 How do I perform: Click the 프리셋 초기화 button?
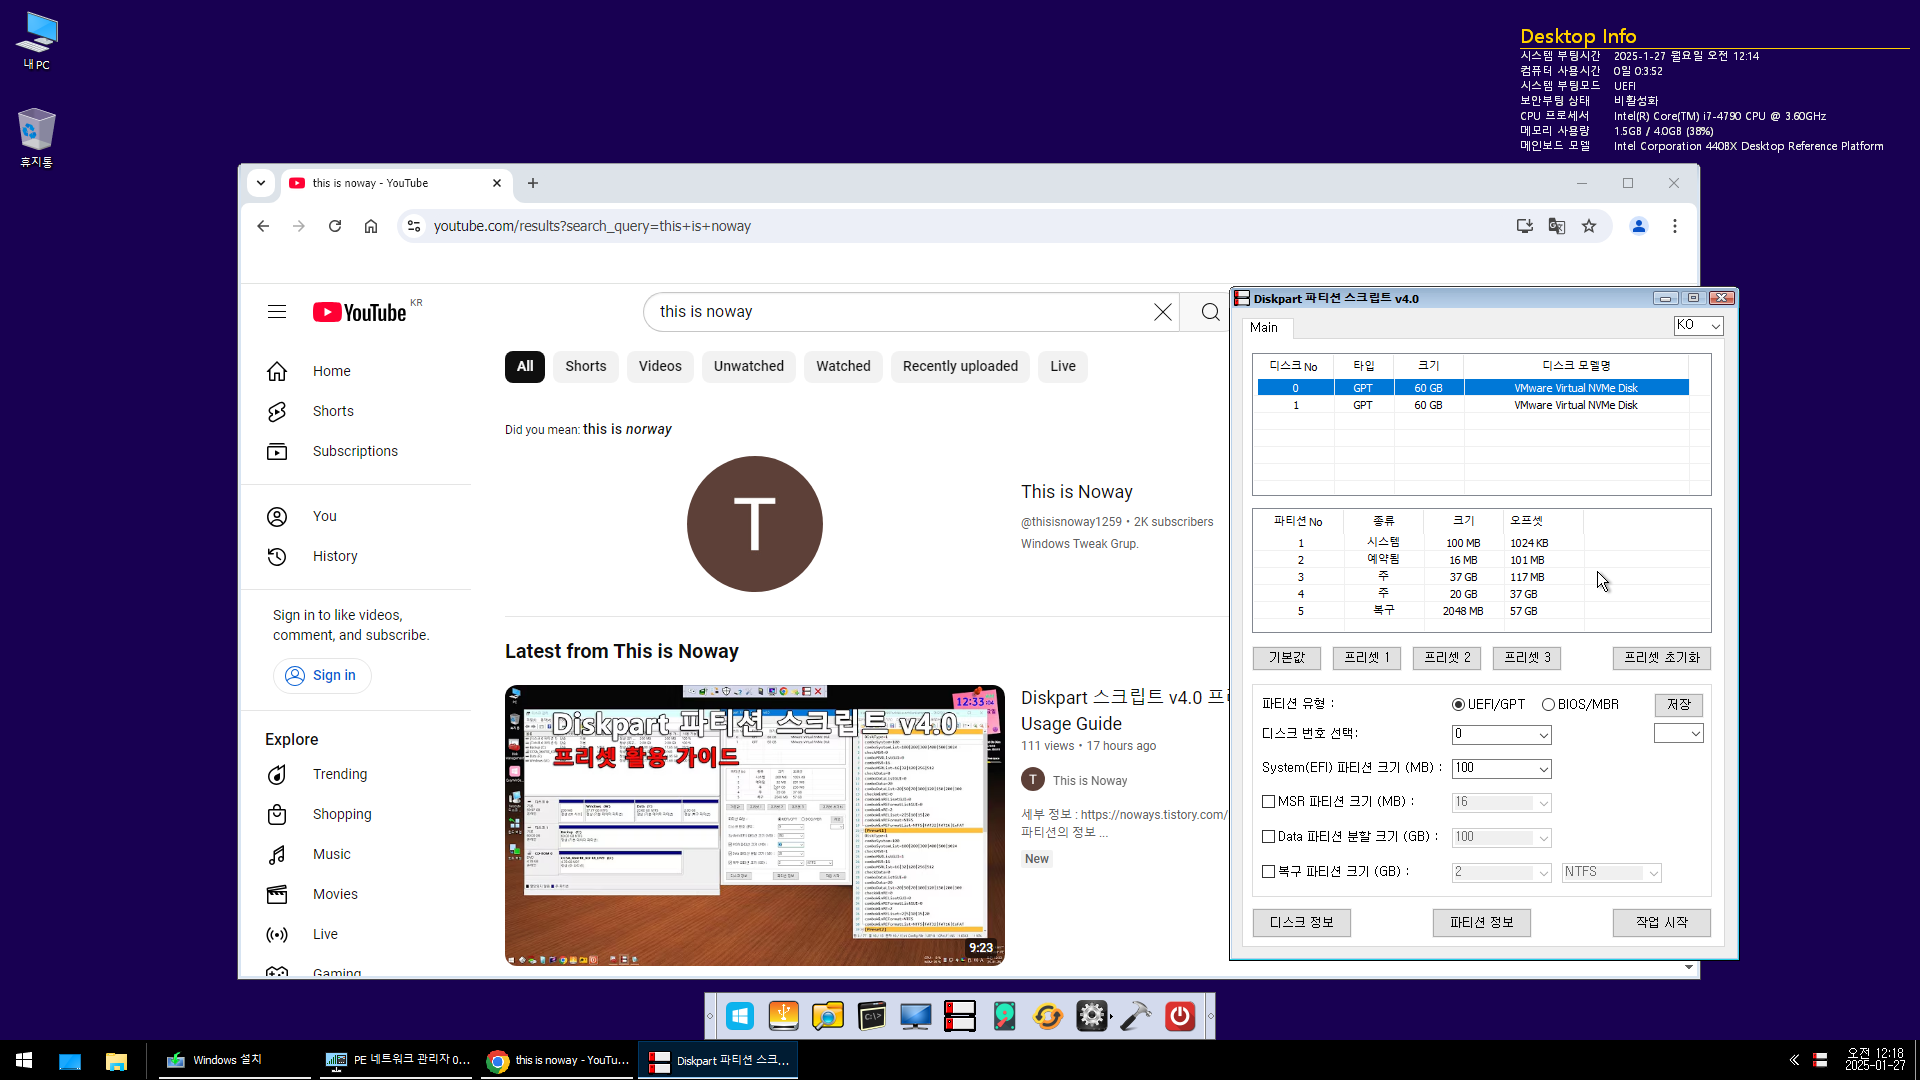point(1662,657)
